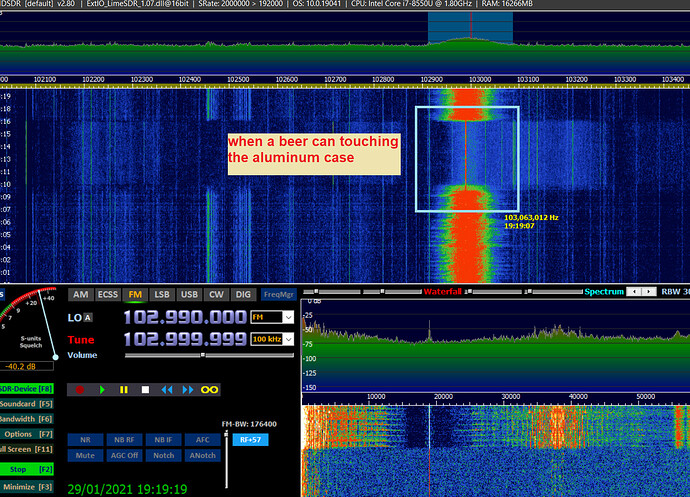
Task: Start a recording with the red record button
Action: coord(80,390)
